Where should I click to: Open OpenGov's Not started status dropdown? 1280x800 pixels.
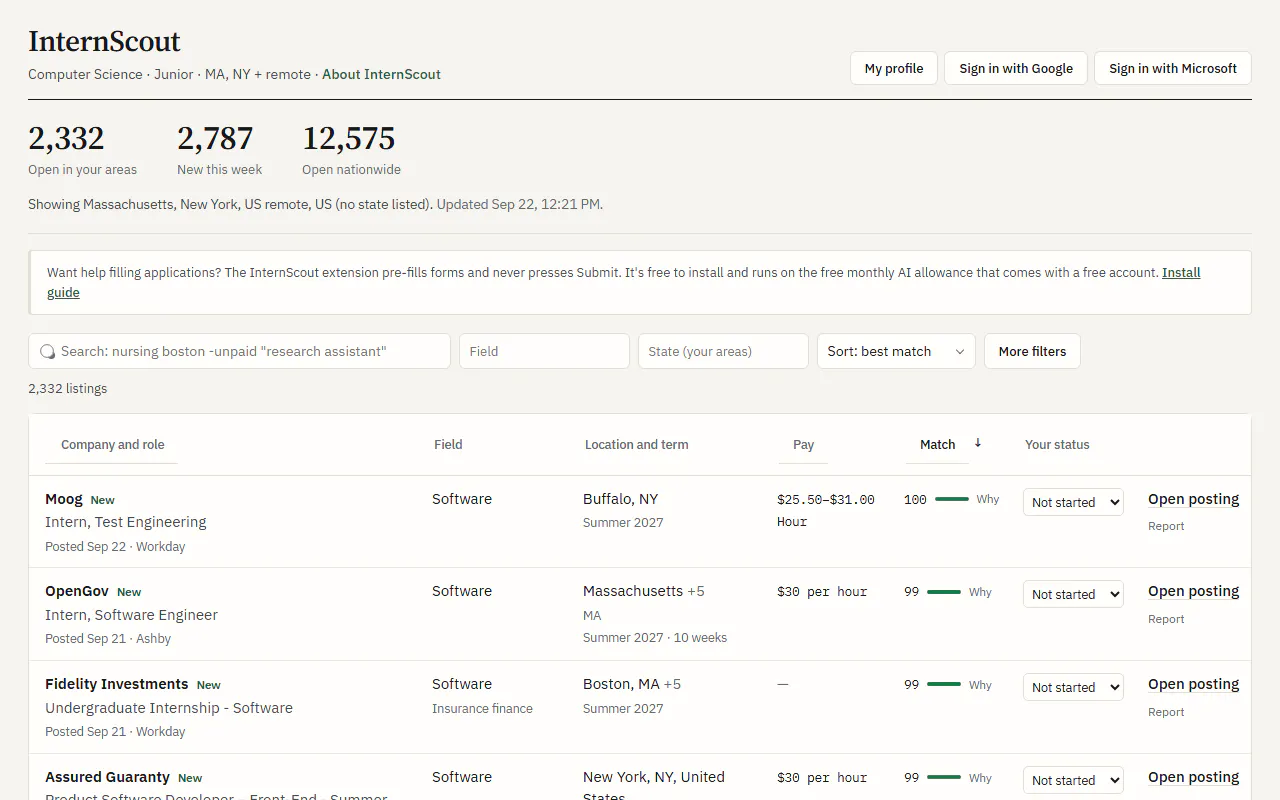pos(1073,594)
